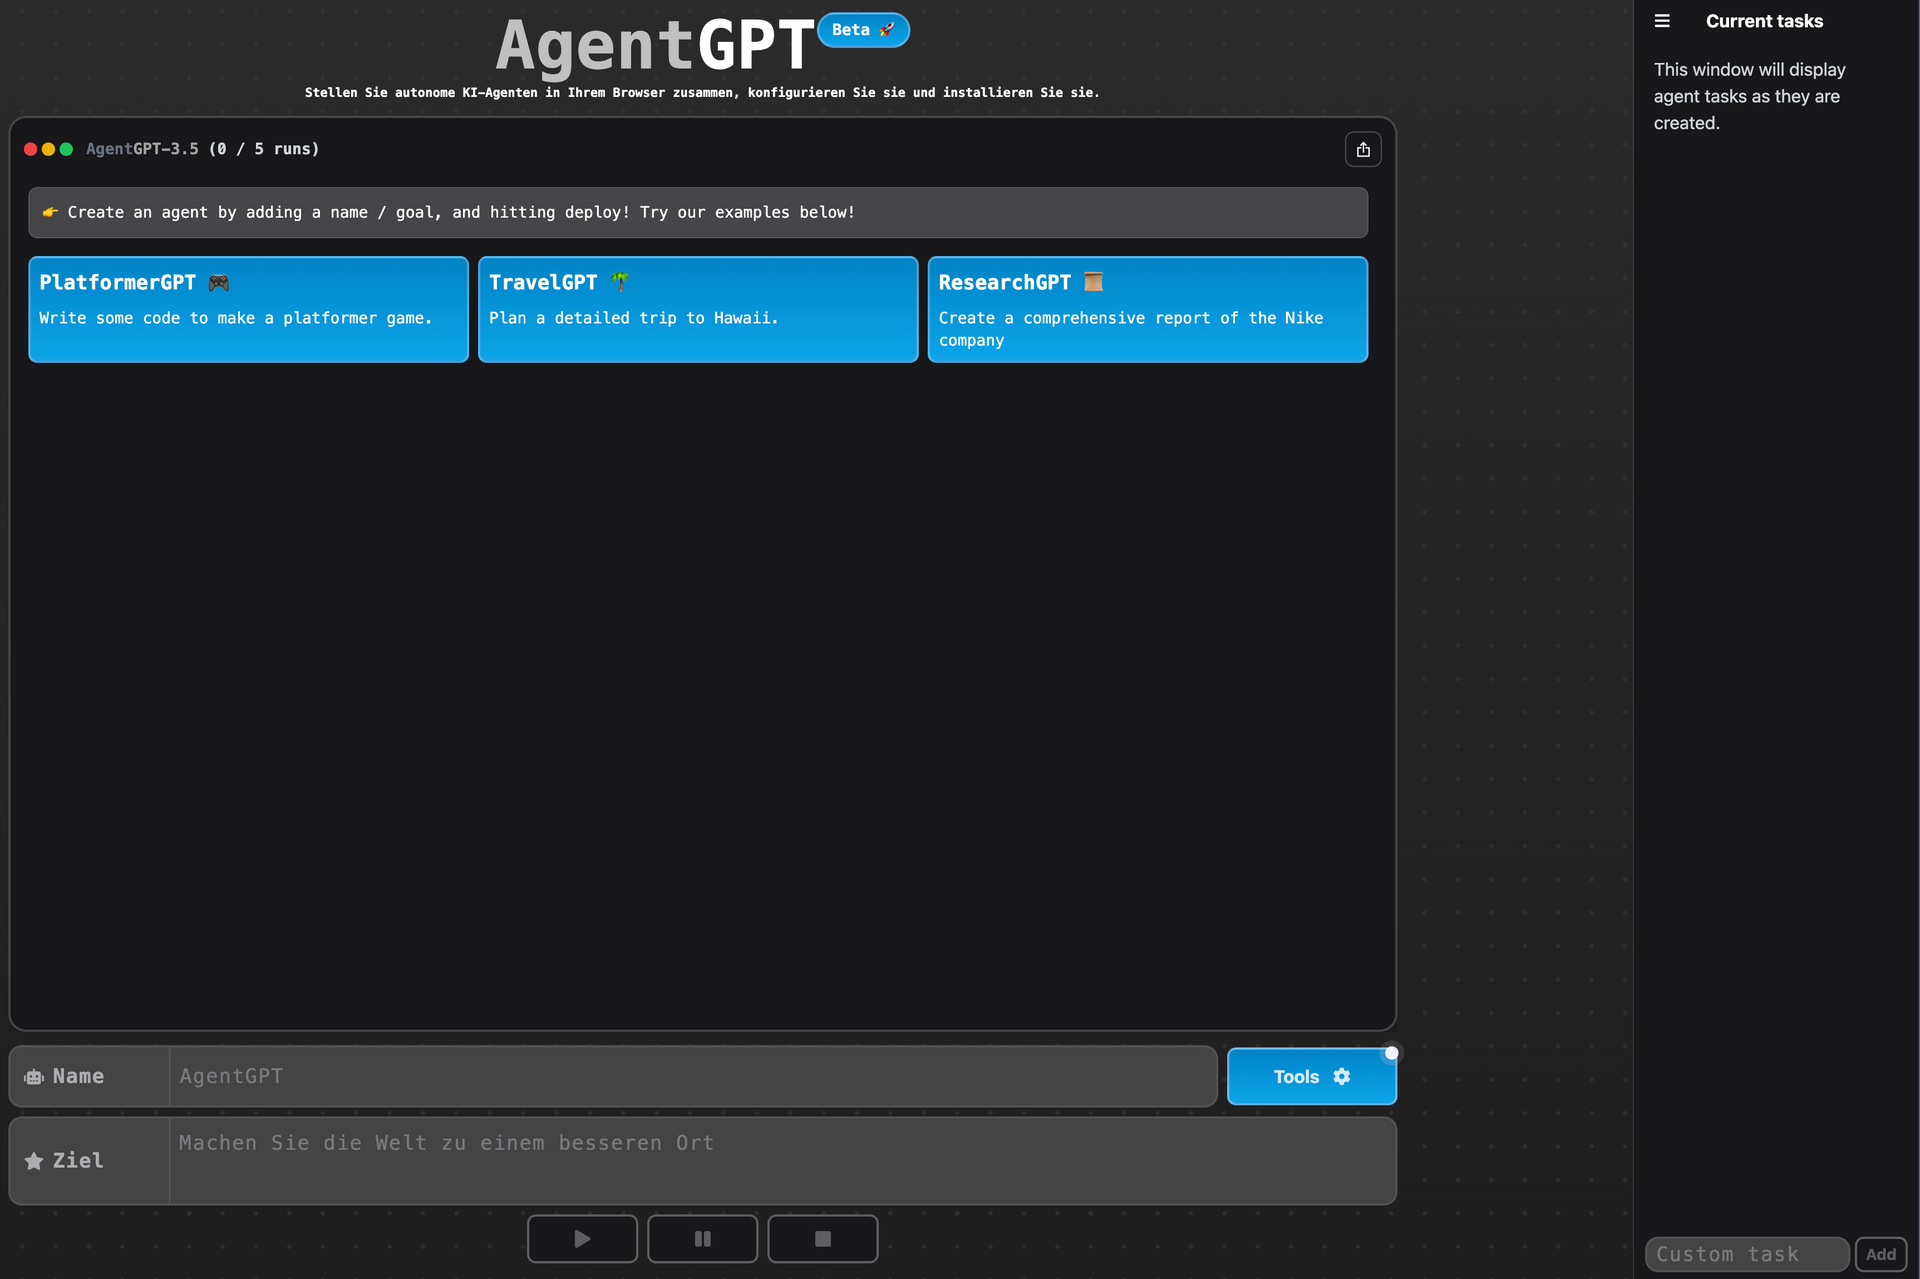Click the Beta rocket badge
Screen dimensions: 1920x1279
(x=863, y=30)
